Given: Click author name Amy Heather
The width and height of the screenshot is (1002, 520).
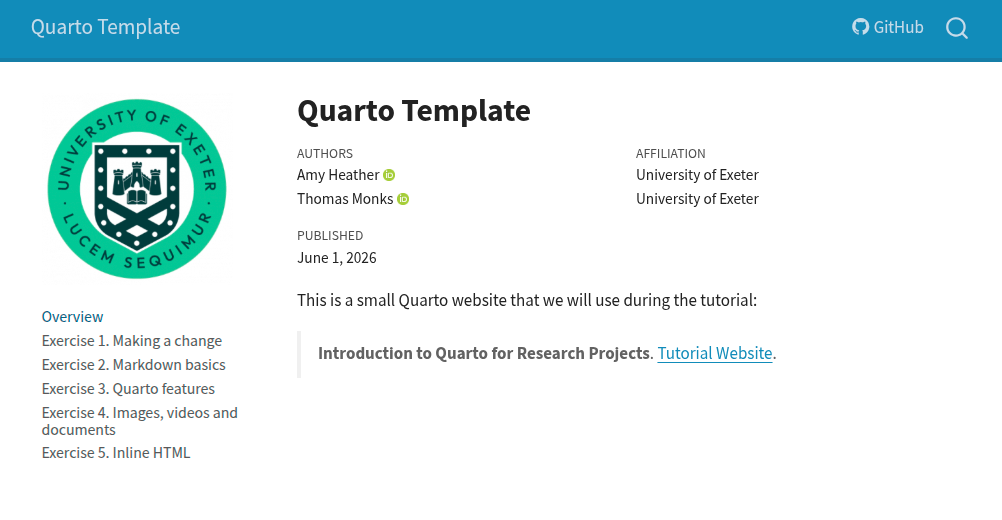Looking at the screenshot, I should coord(338,175).
